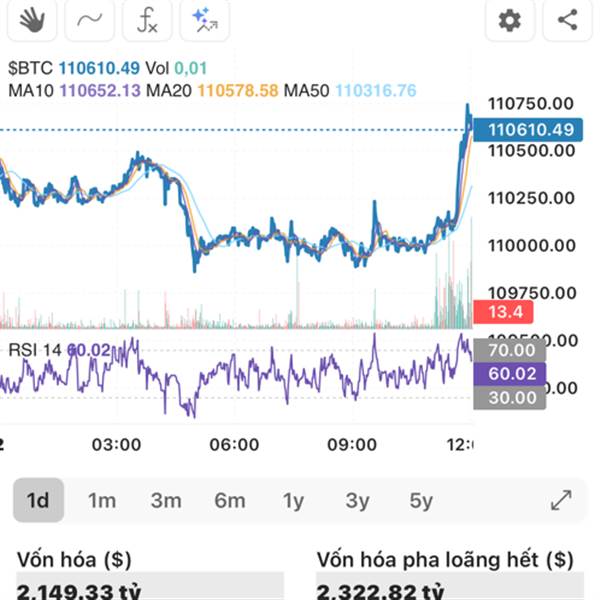Click the 09:00 time axis marker
This screenshot has height=600, width=600.
pos(353,444)
